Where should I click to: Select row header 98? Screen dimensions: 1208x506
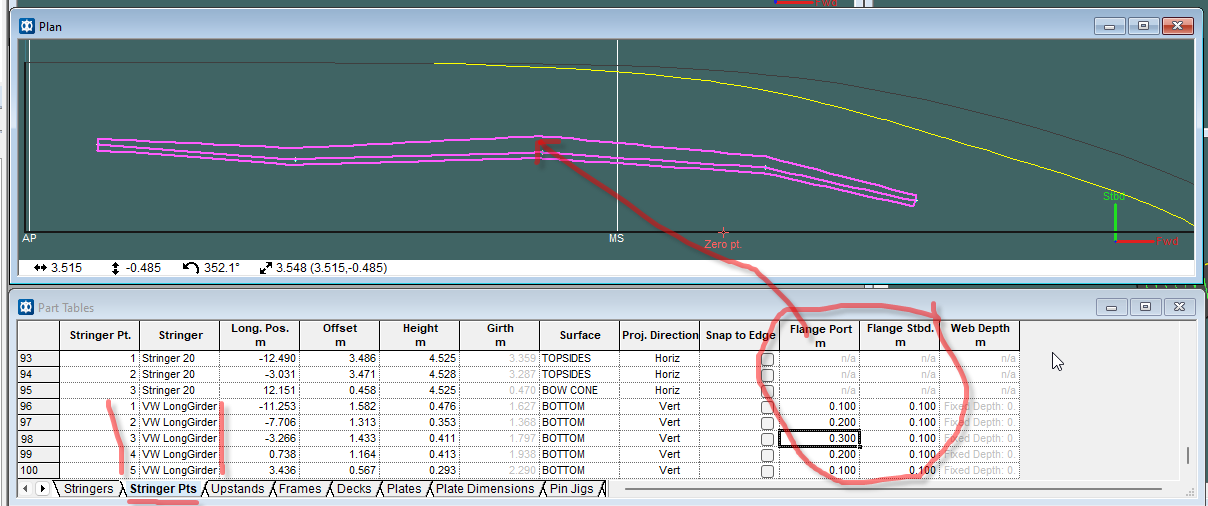[x=39, y=438]
